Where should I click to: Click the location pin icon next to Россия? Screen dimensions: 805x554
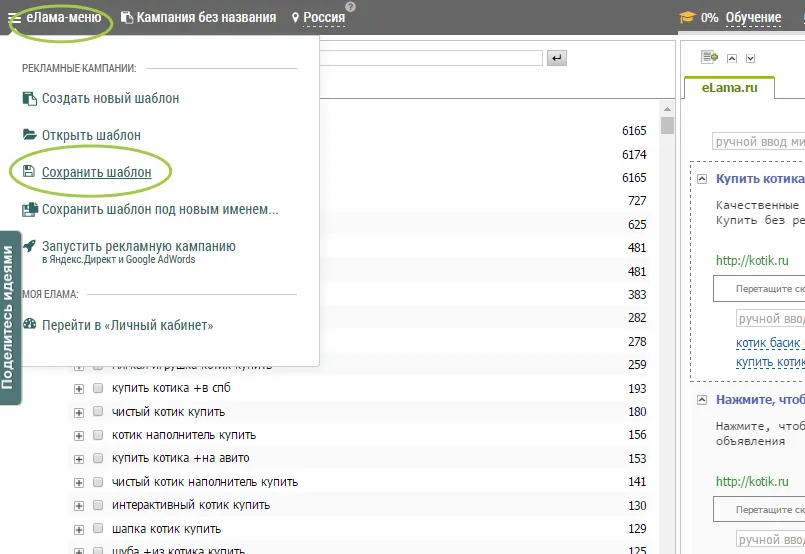[295, 18]
